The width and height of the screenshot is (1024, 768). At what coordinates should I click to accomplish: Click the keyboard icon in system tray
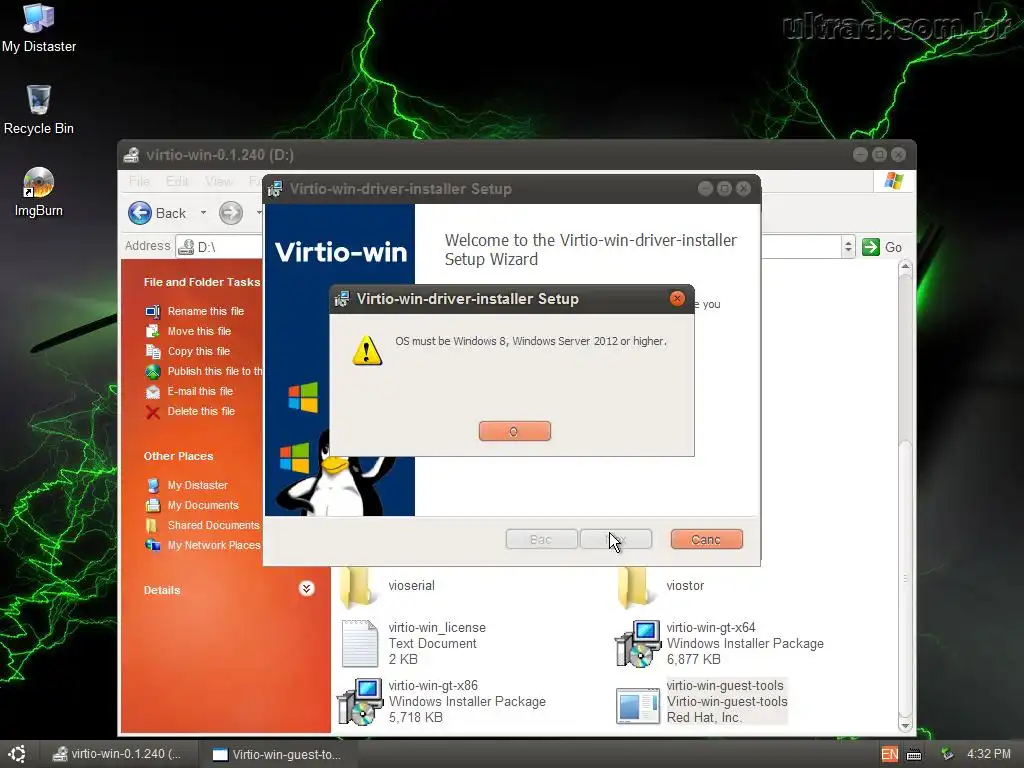[x=914, y=754]
